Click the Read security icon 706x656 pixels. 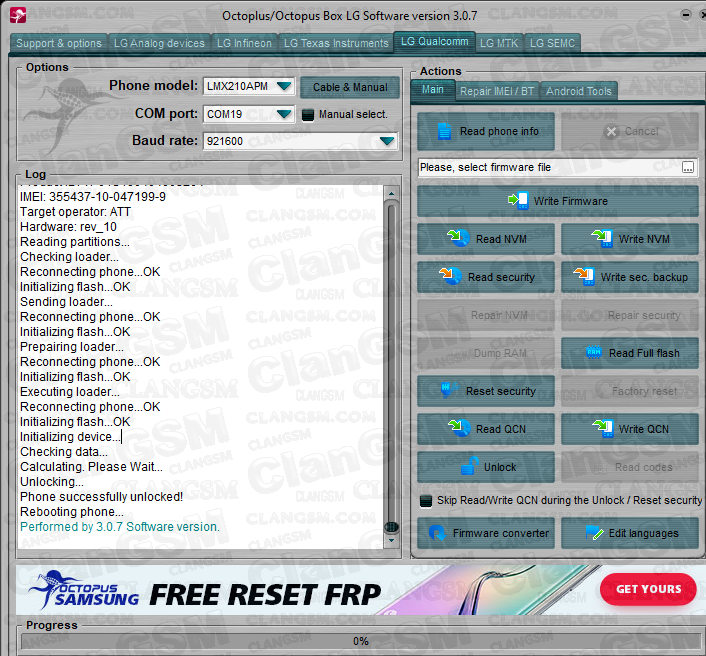(x=451, y=276)
